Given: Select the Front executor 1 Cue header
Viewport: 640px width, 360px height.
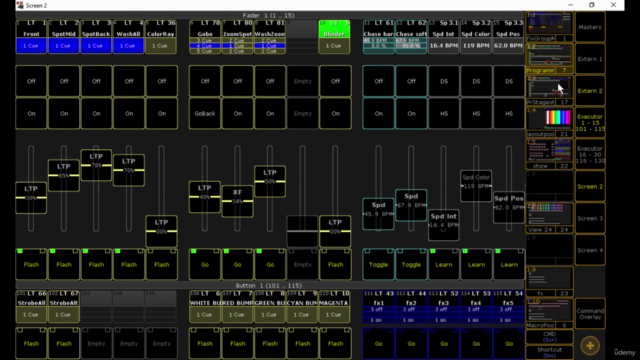Looking at the screenshot, I should (31, 37).
